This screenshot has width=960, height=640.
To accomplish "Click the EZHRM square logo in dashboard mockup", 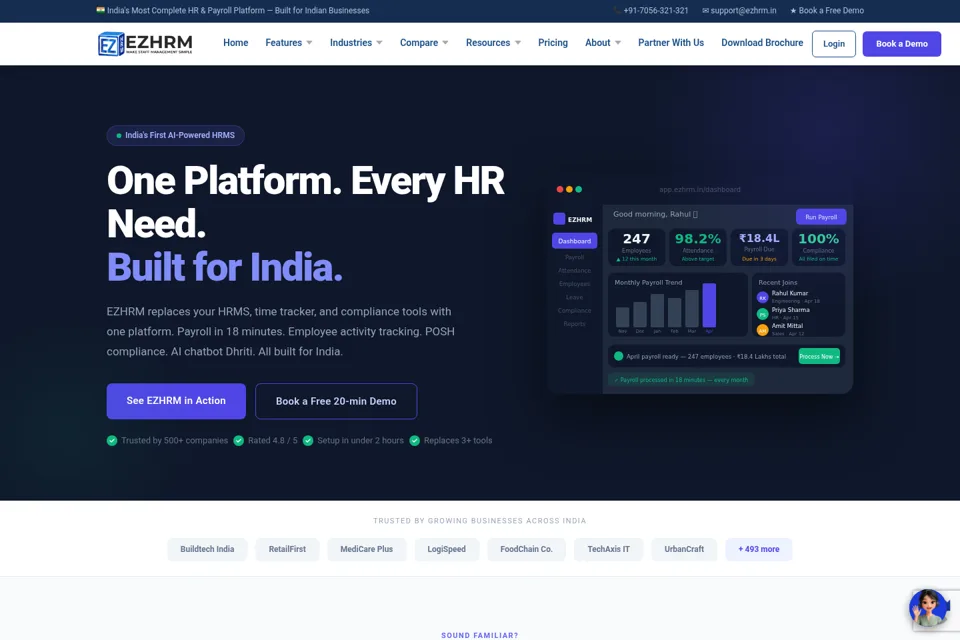I will [x=559, y=219].
